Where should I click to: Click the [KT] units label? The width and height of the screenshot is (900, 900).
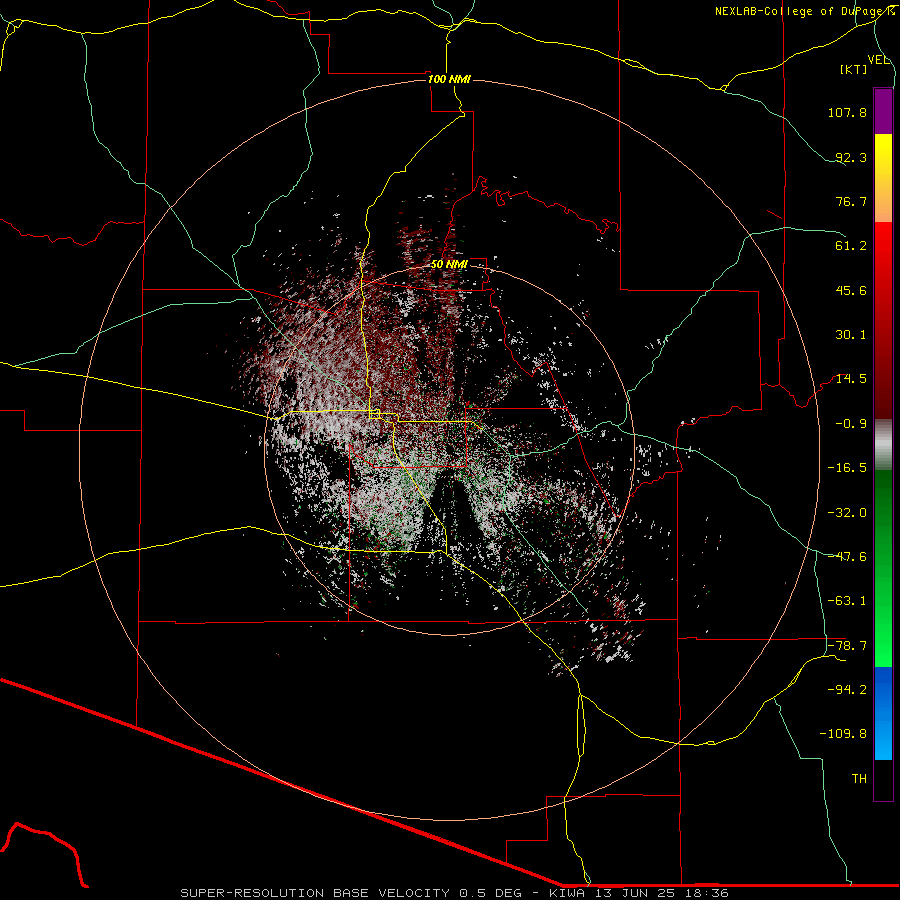(854, 69)
